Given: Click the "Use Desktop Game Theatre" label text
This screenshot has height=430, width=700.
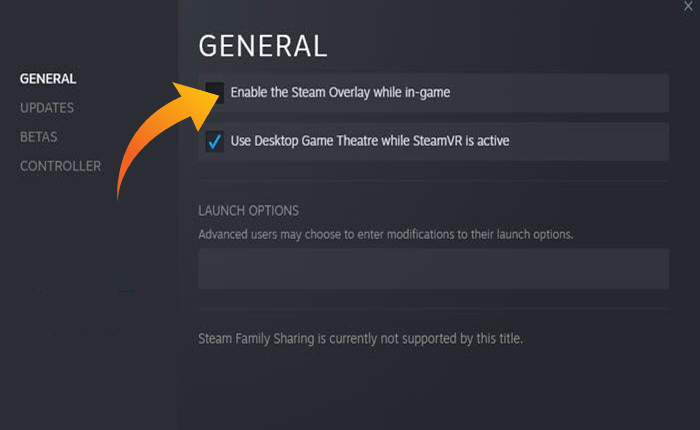Looking at the screenshot, I should coord(370,141).
